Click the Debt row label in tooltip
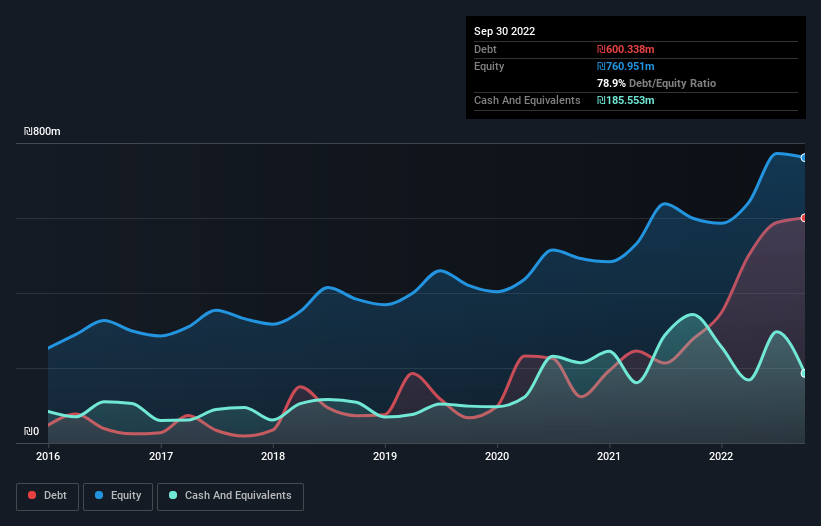The image size is (821, 526). click(x=485, y=49)
